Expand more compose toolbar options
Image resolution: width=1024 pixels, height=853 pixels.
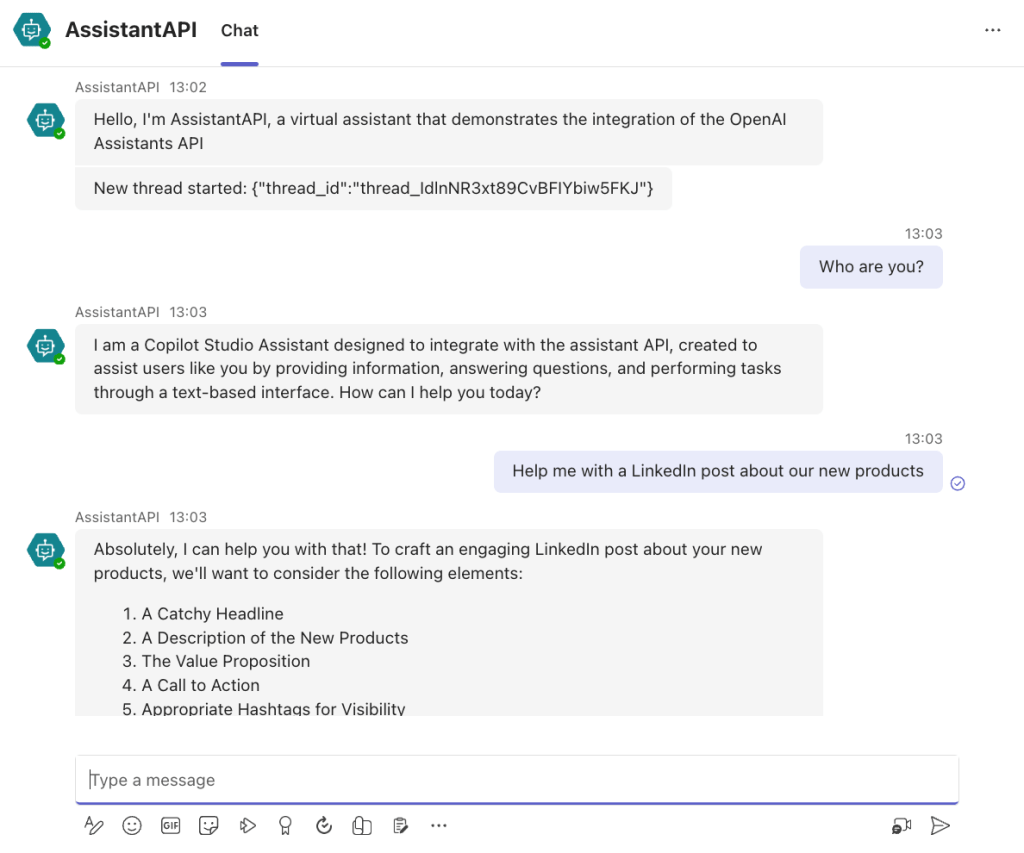438,825
